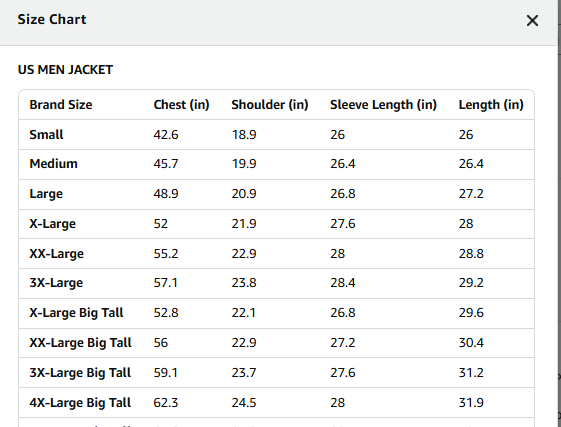Click the Chest (in) column header
This screenshot has width=561, height=427.
181,105
